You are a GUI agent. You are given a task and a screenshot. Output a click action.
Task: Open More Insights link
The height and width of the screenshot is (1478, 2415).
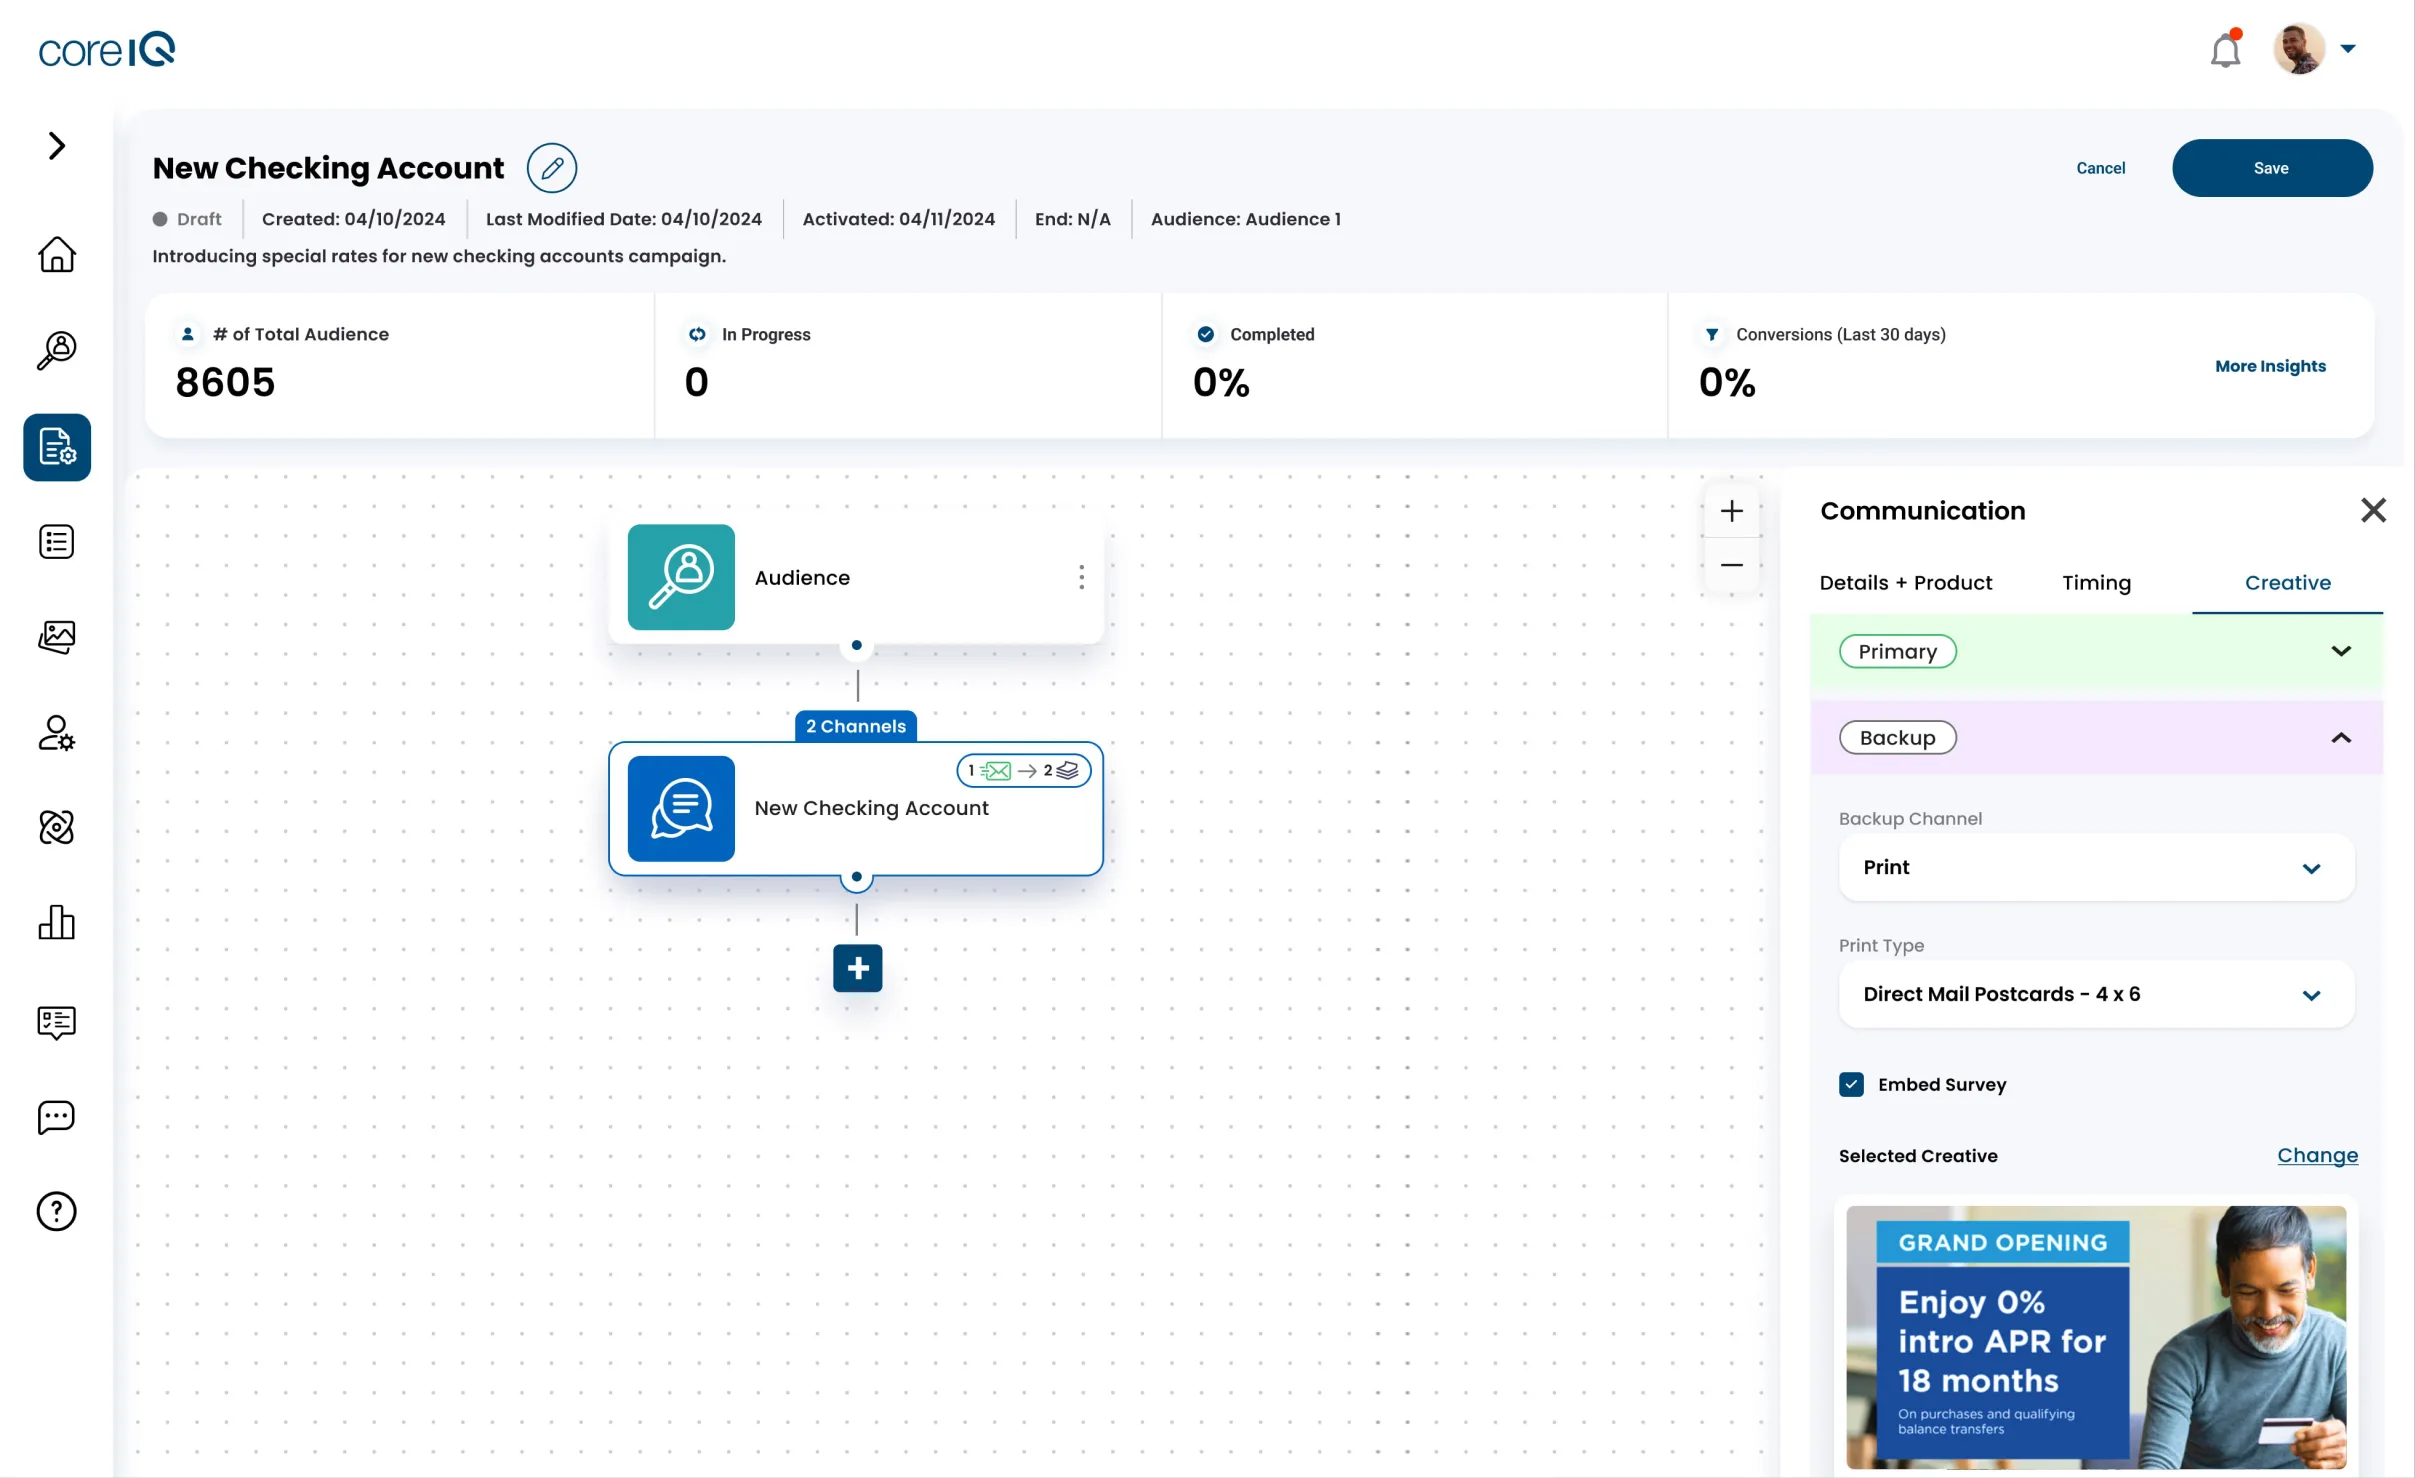2270,366
